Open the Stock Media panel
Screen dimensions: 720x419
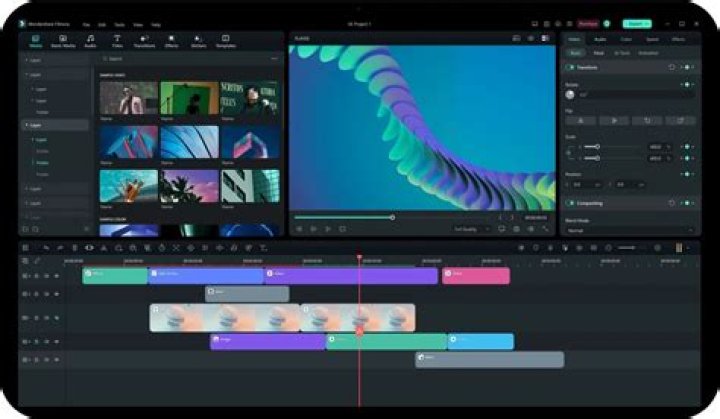click(x=62, y=40)
